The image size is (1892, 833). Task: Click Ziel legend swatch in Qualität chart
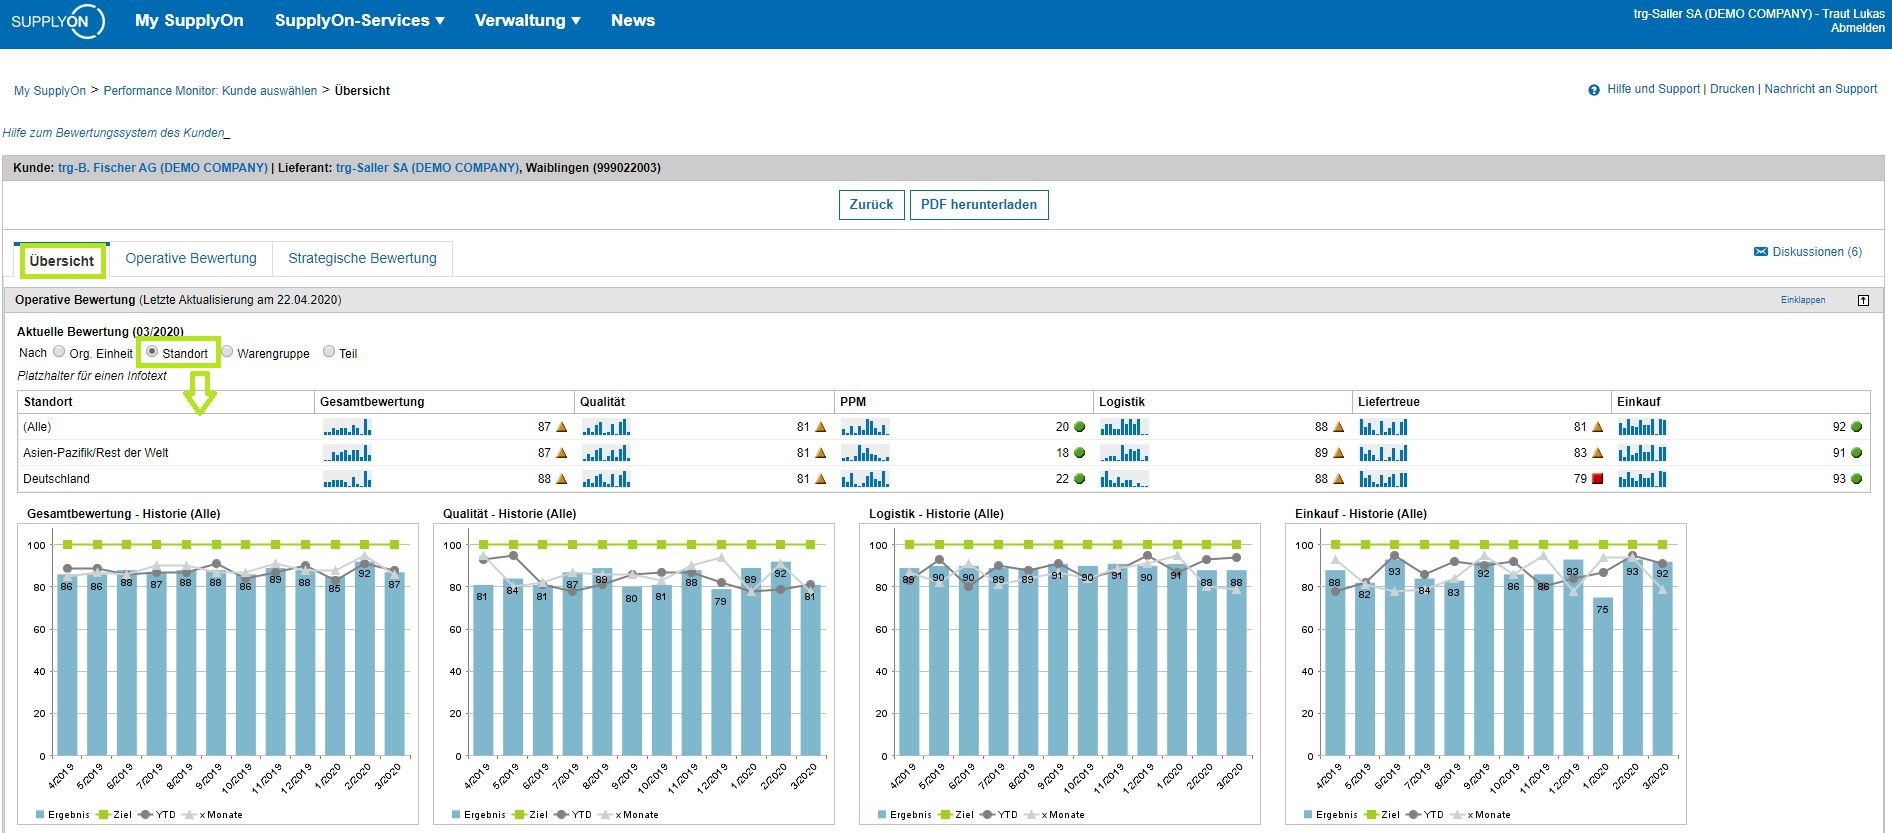click(519, 815)
